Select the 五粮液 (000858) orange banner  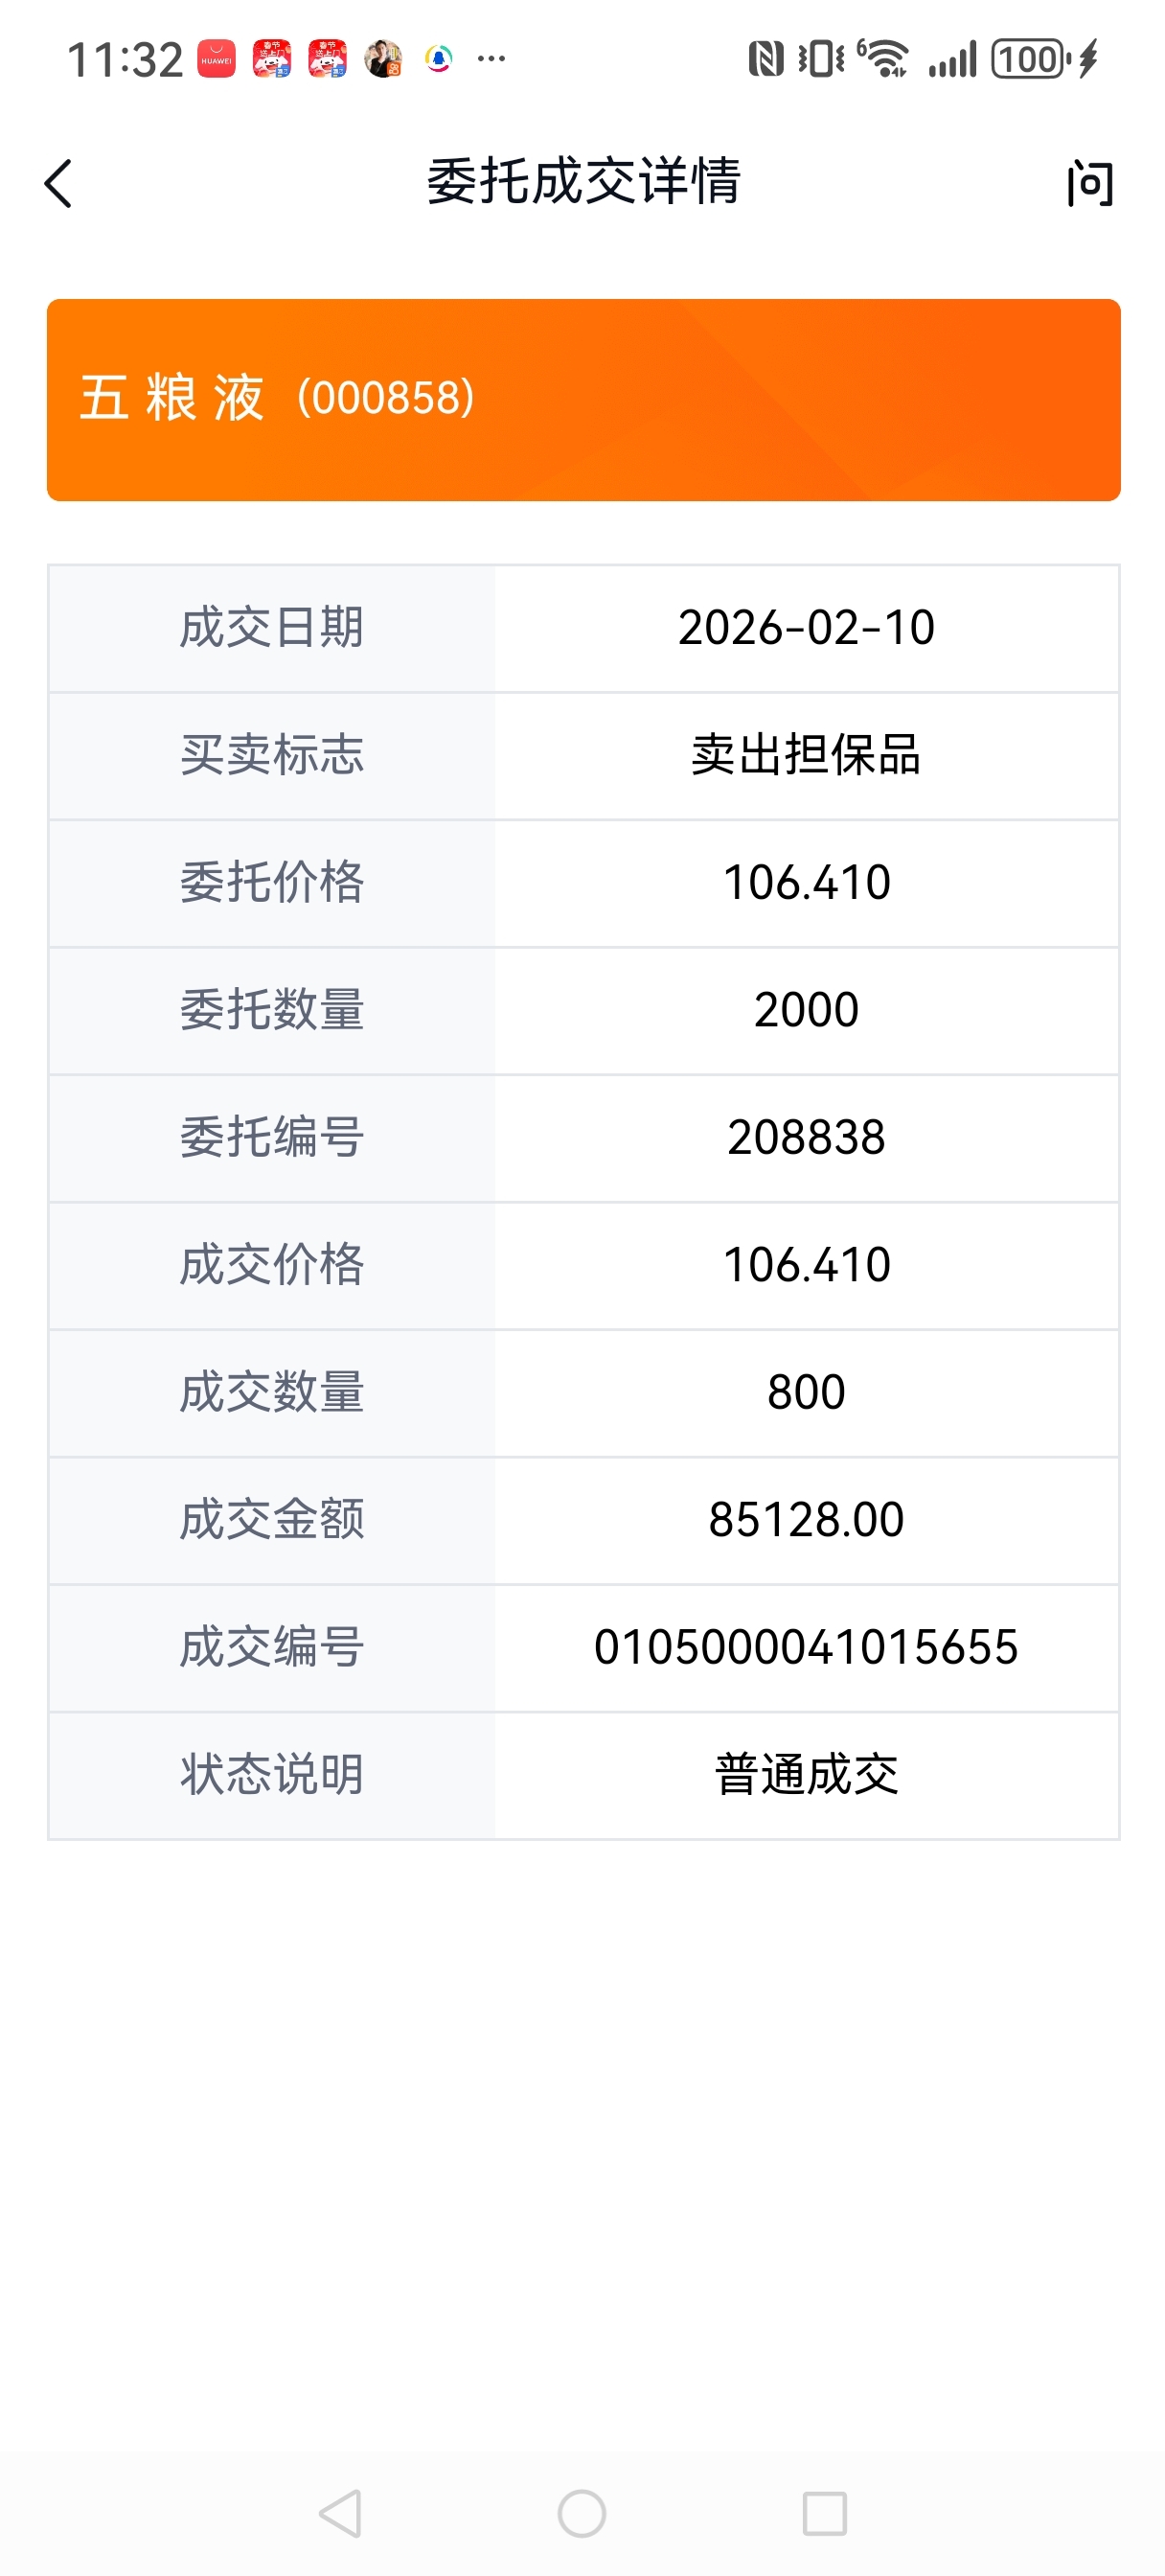(x=584, y=400)
